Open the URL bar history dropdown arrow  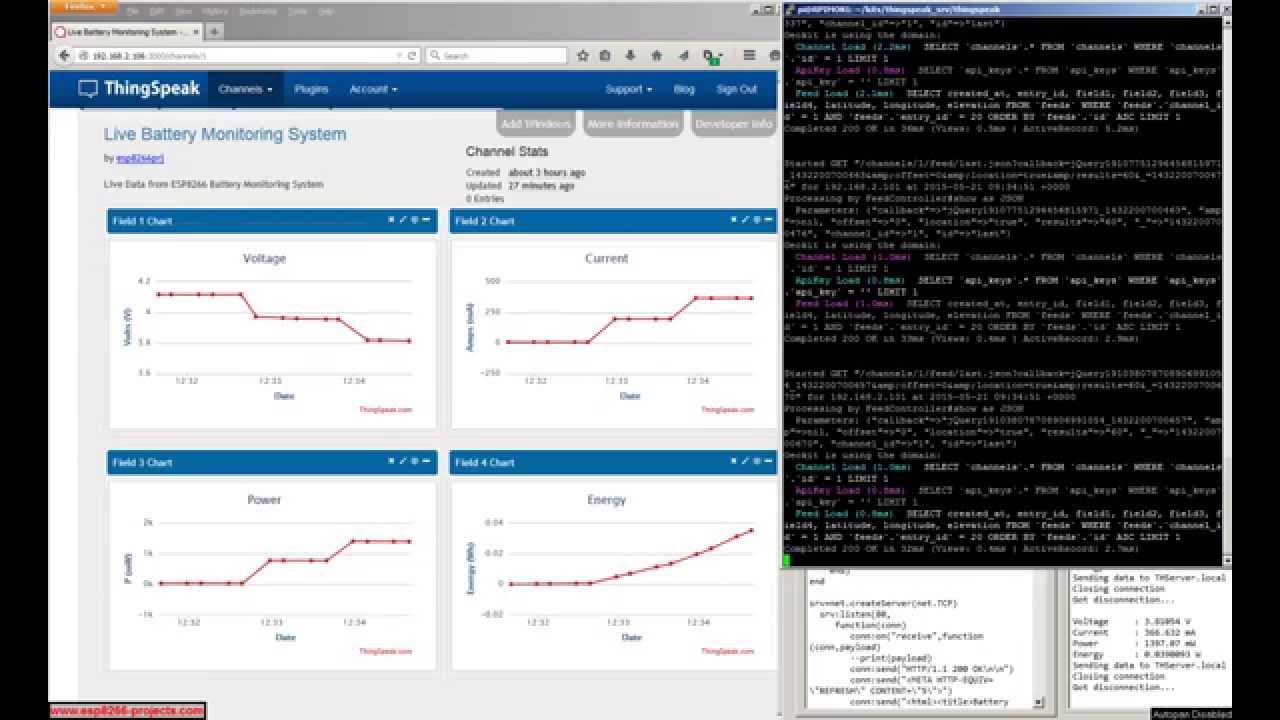399,56
